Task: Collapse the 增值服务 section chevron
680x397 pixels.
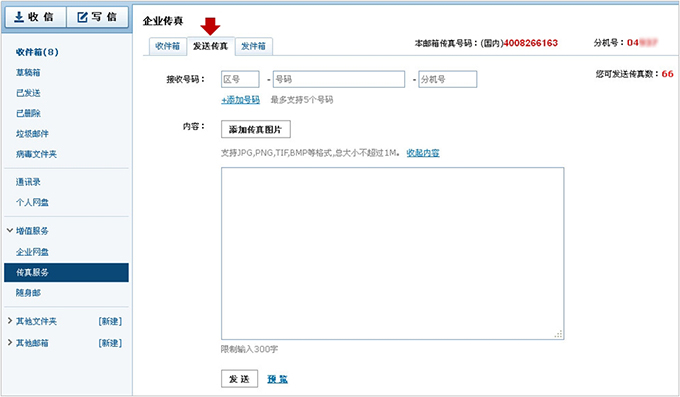Action: [10, 230]
